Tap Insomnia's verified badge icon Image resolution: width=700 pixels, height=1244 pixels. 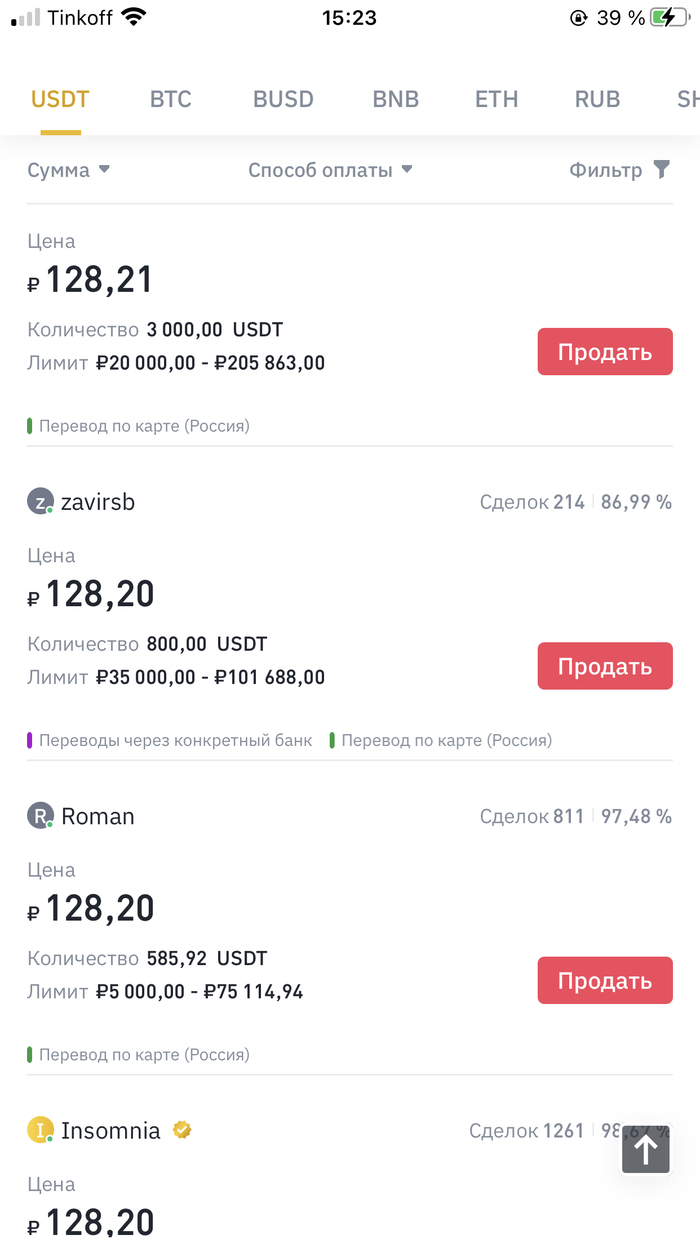[x=182, y=1130]
